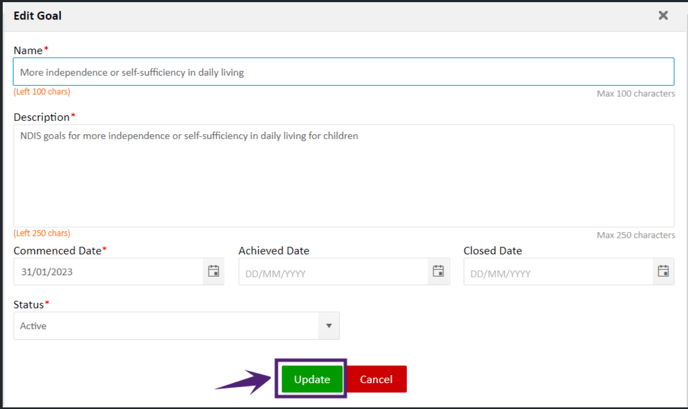Expand the Status dropdown arrow

[x=329, y=326]
